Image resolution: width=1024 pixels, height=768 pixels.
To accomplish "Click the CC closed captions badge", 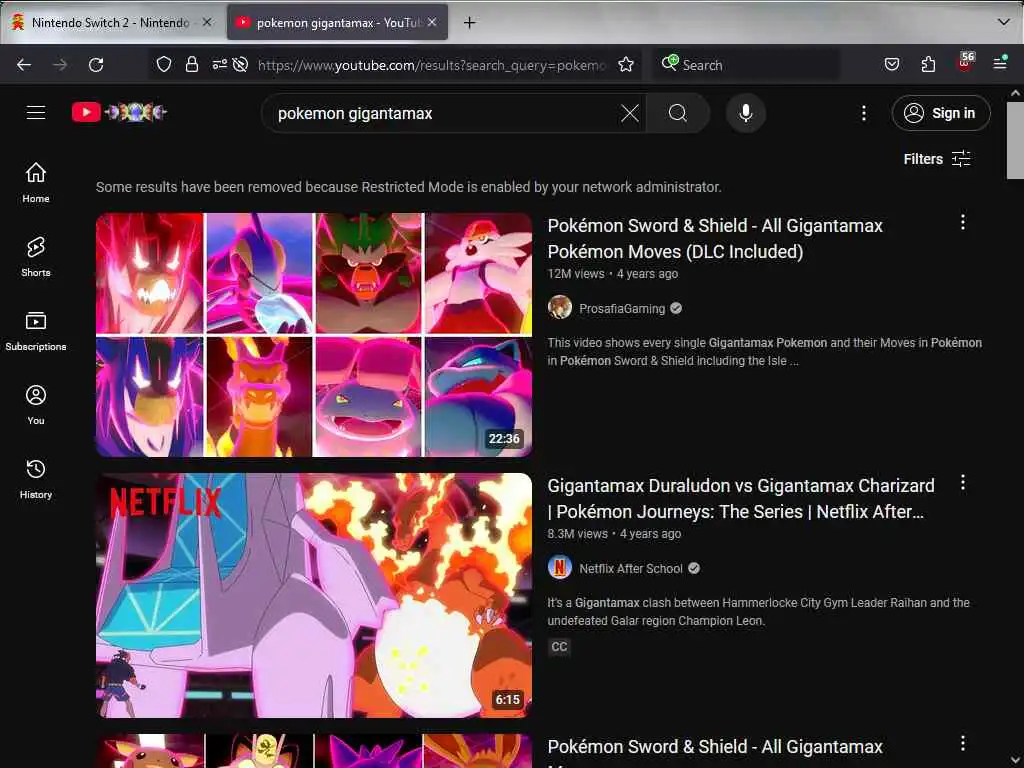I will [x=559, y=647].
